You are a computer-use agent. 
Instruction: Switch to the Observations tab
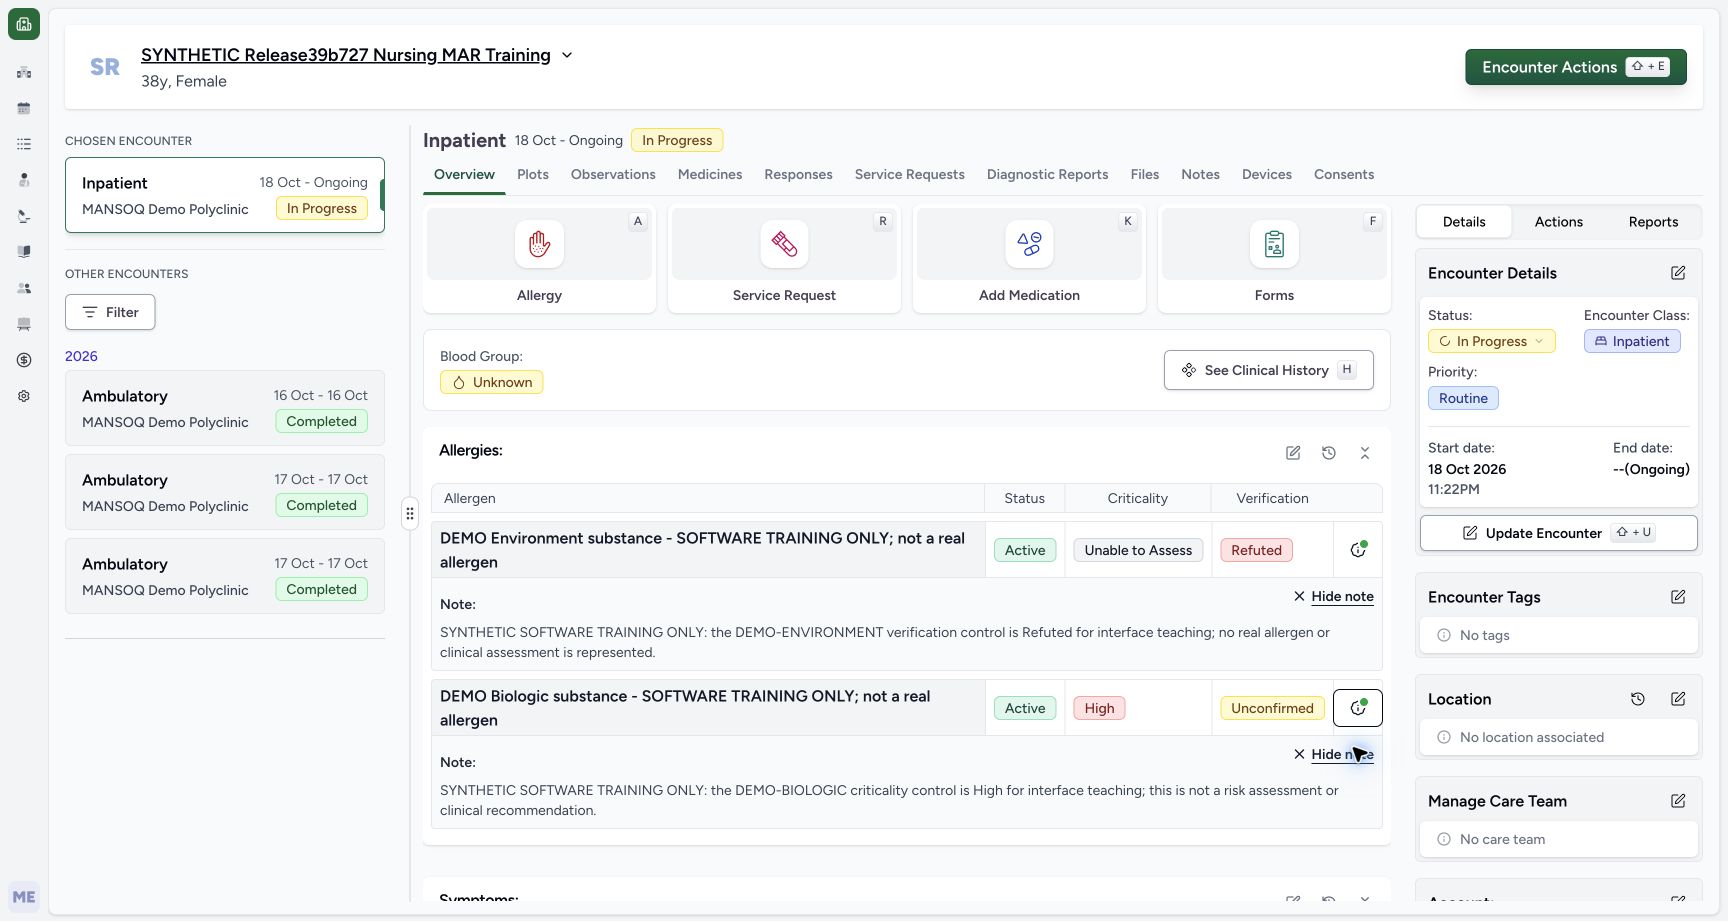pyautogui.click(x=613, y=174)
